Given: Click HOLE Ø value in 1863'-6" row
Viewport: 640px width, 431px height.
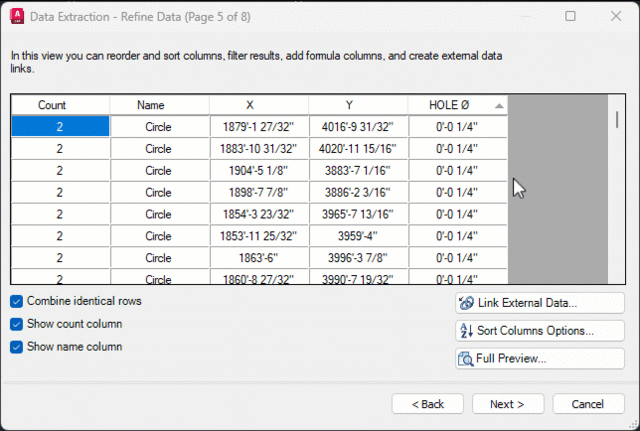Looking at the screenshot, I should tap(457, 258).
